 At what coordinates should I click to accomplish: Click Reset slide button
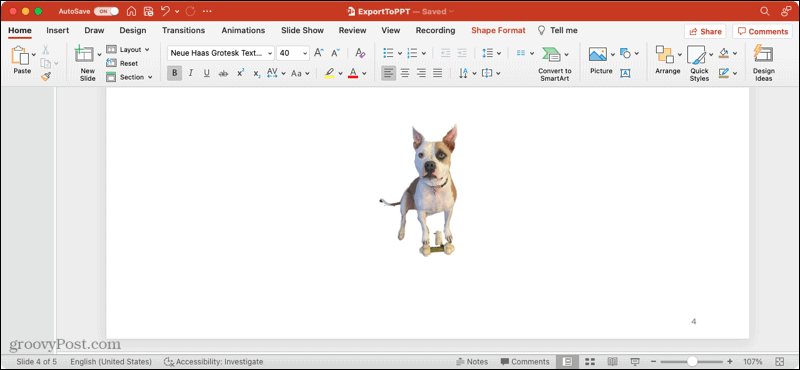pyautogui.click(x=122, y=63)
